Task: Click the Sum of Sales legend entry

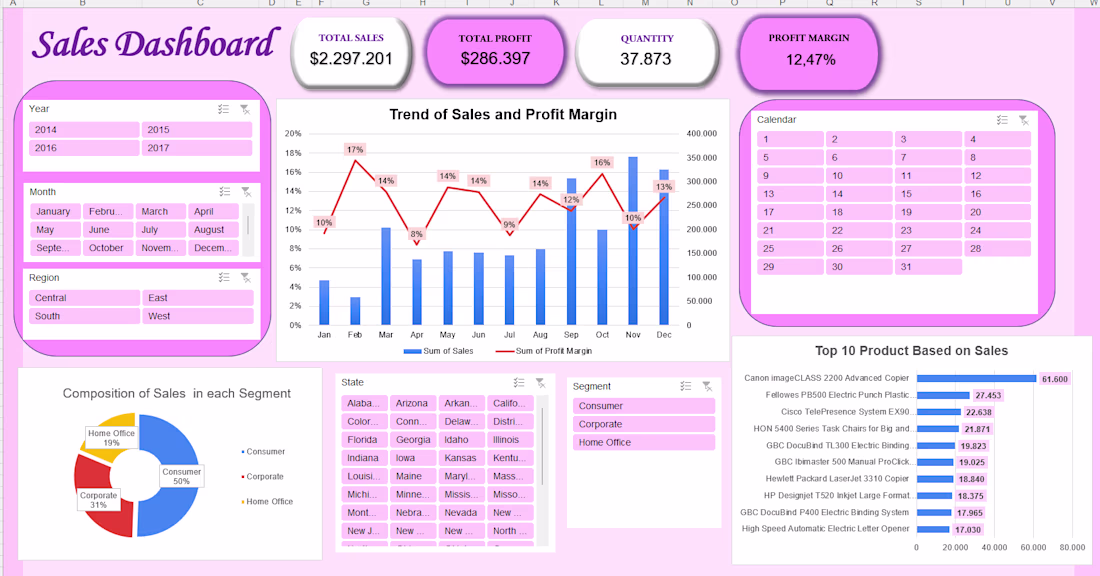Action: pos(438,351)
